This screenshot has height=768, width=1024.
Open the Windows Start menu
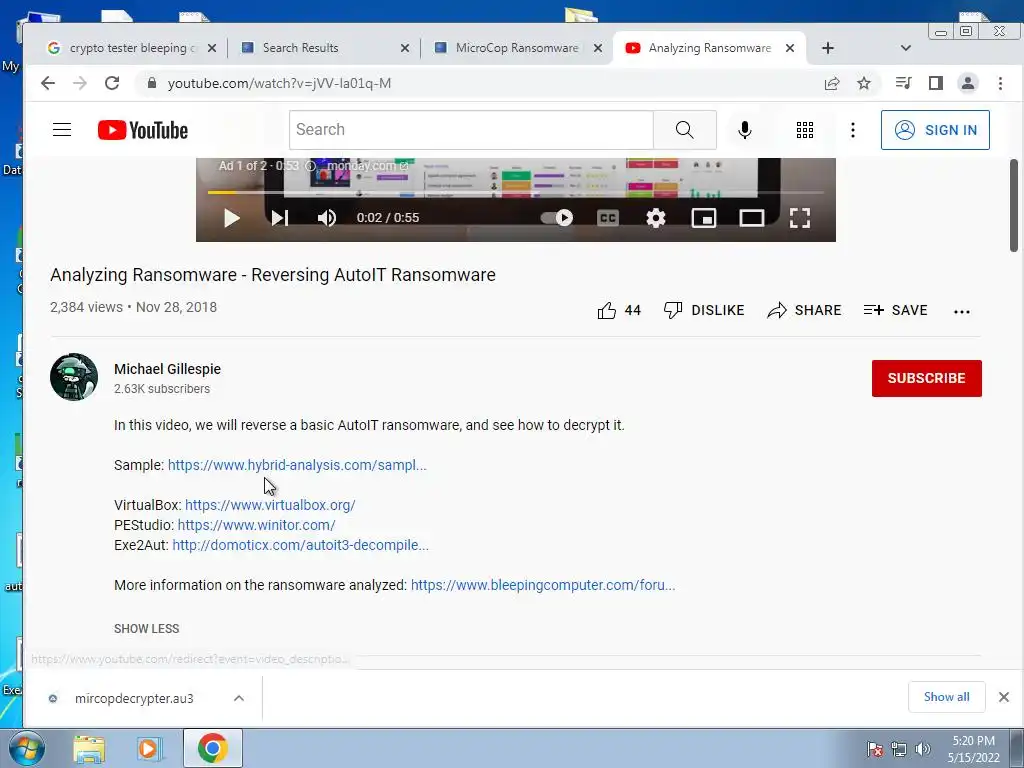(27, 748)
